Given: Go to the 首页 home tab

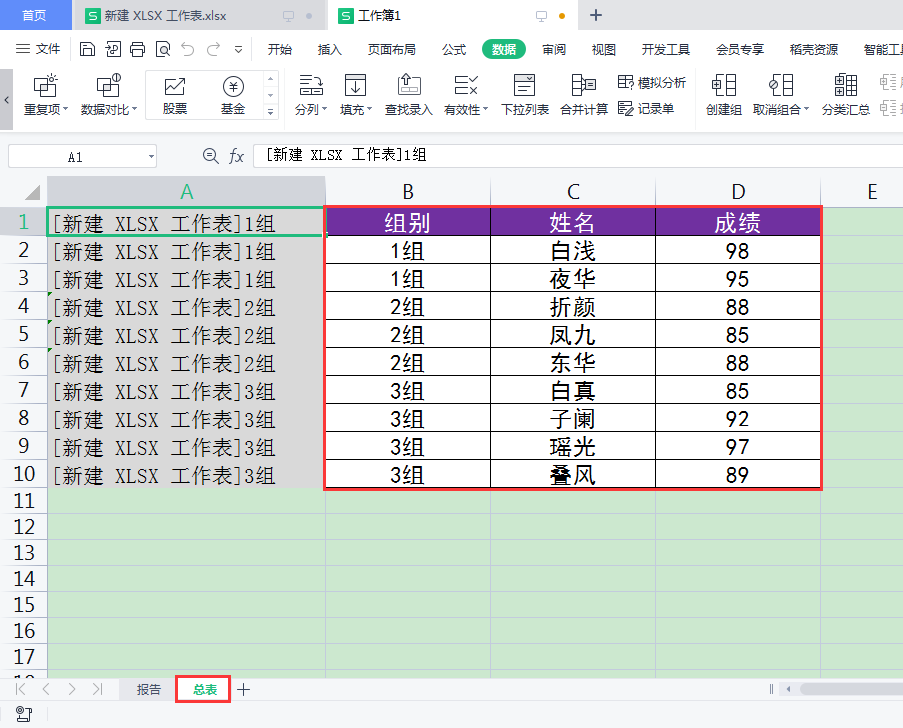Looking at the screenshot, I should point(34,15).
